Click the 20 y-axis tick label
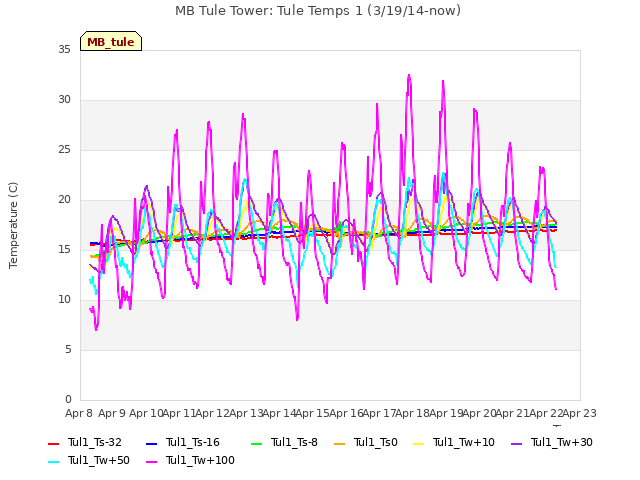 [x=64, y=200]
